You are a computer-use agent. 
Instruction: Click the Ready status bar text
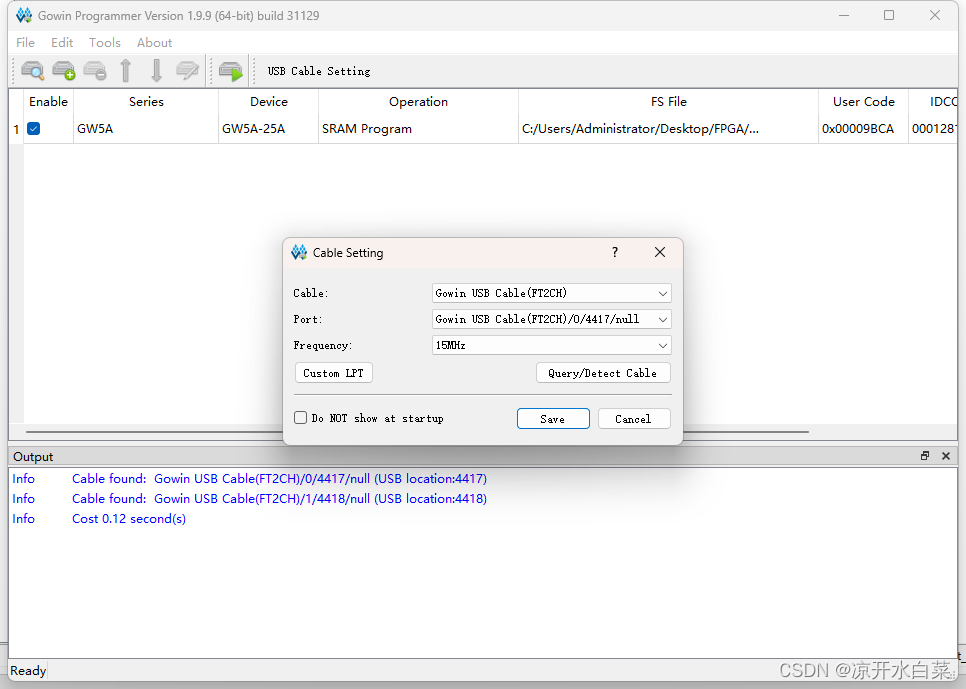pyautogui.click(x=28, y=671)
